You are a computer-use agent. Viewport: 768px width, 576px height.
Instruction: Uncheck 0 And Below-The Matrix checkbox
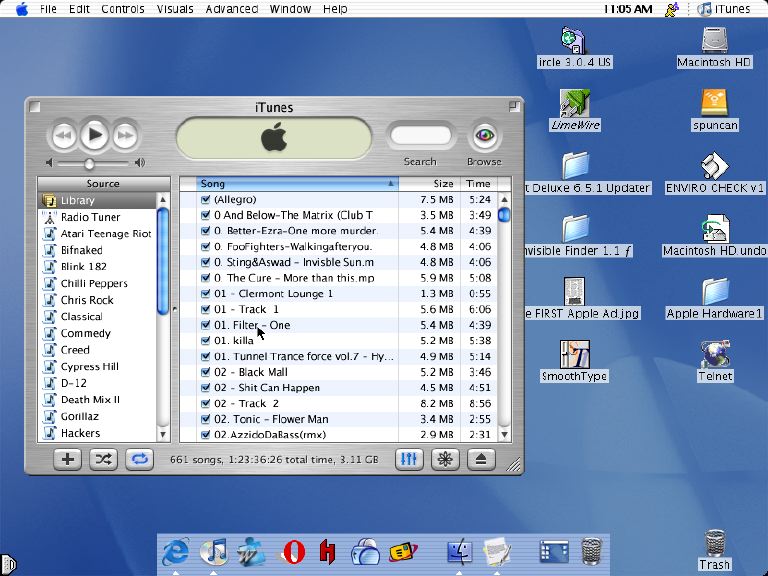206,215
